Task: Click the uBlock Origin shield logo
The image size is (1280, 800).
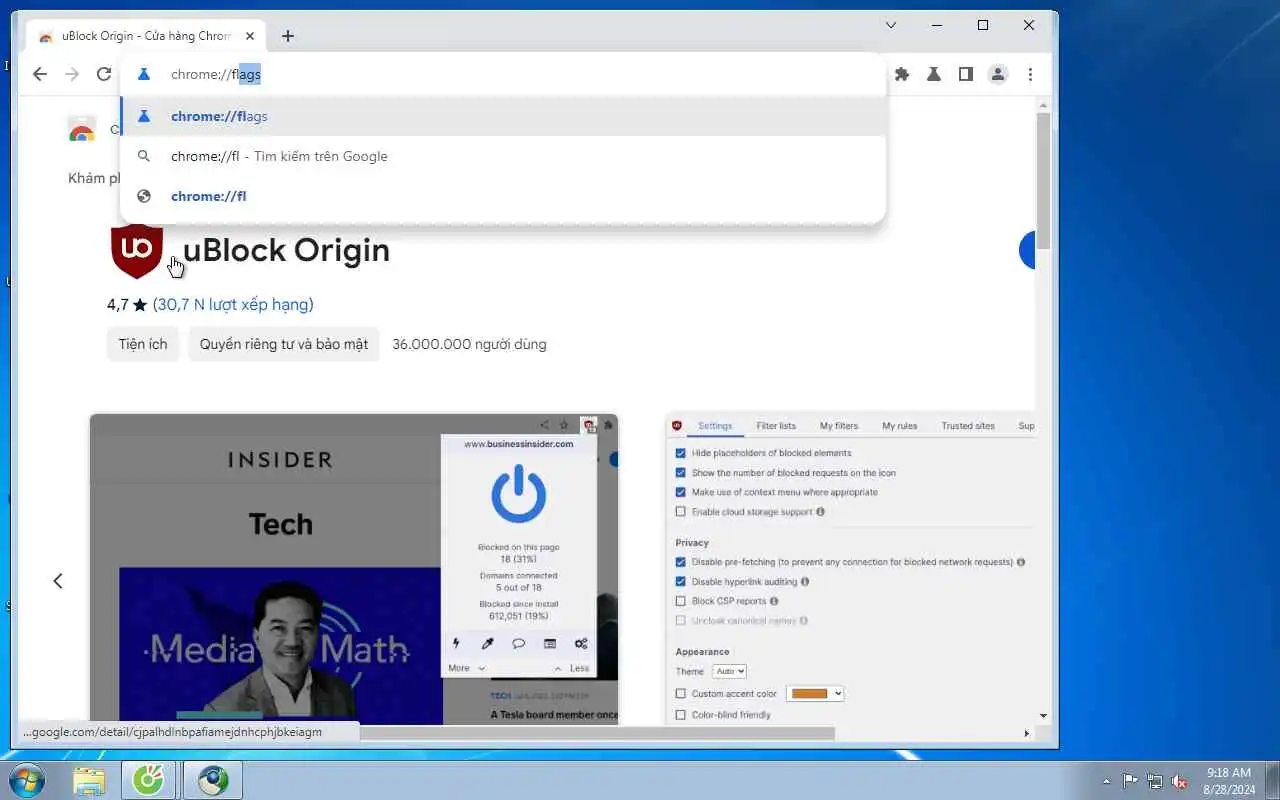Action: click(x=136, y=250)
